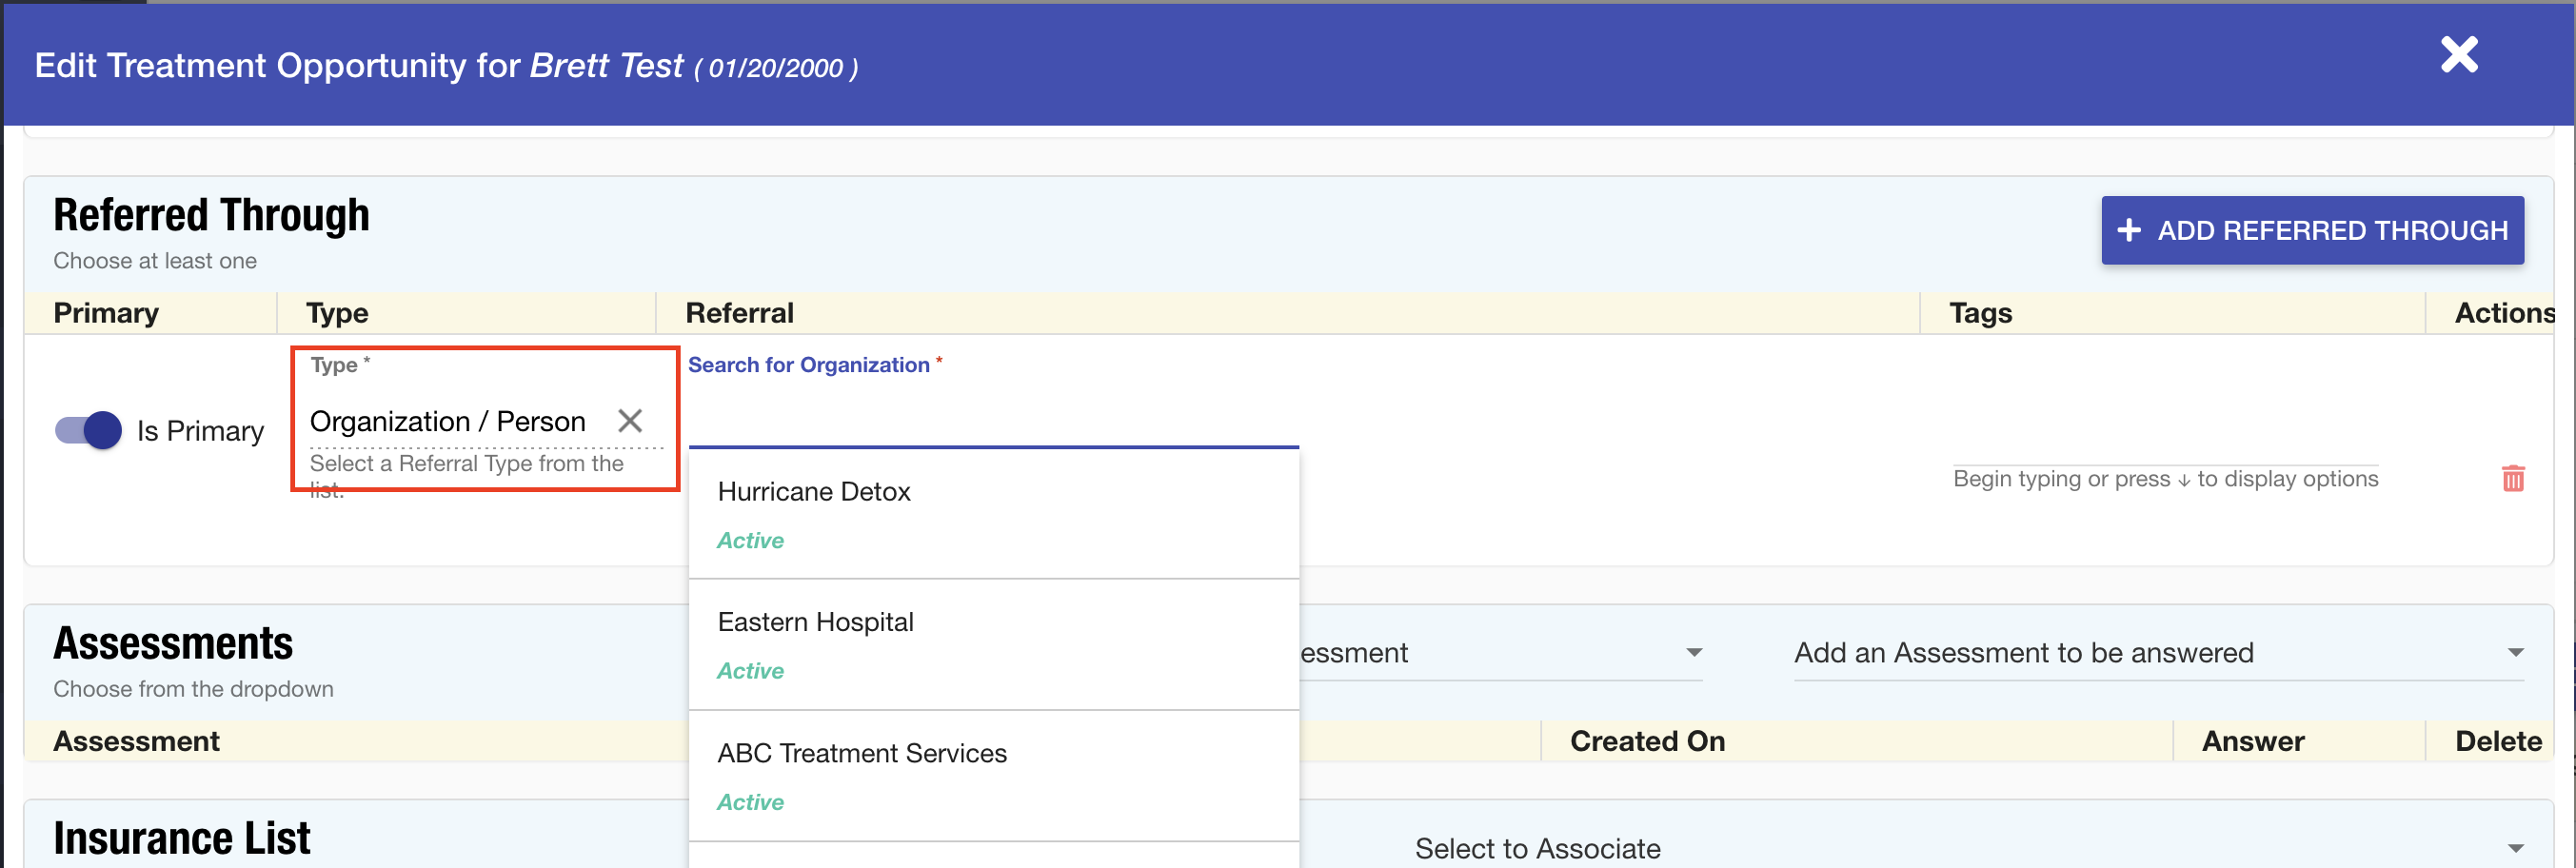Image resolution: width=2576 pixels, height=868 pixels.
Task: Click the Tags field to display options
Action: click(x=2164, y=479)
